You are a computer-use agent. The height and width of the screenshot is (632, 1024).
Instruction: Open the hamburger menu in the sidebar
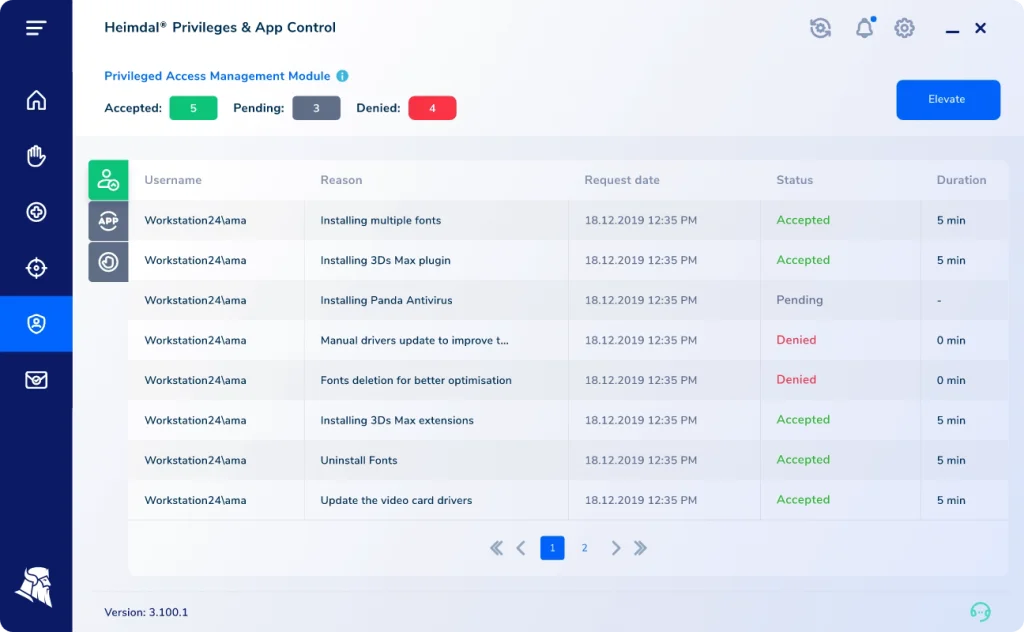(x=36, y=28)
